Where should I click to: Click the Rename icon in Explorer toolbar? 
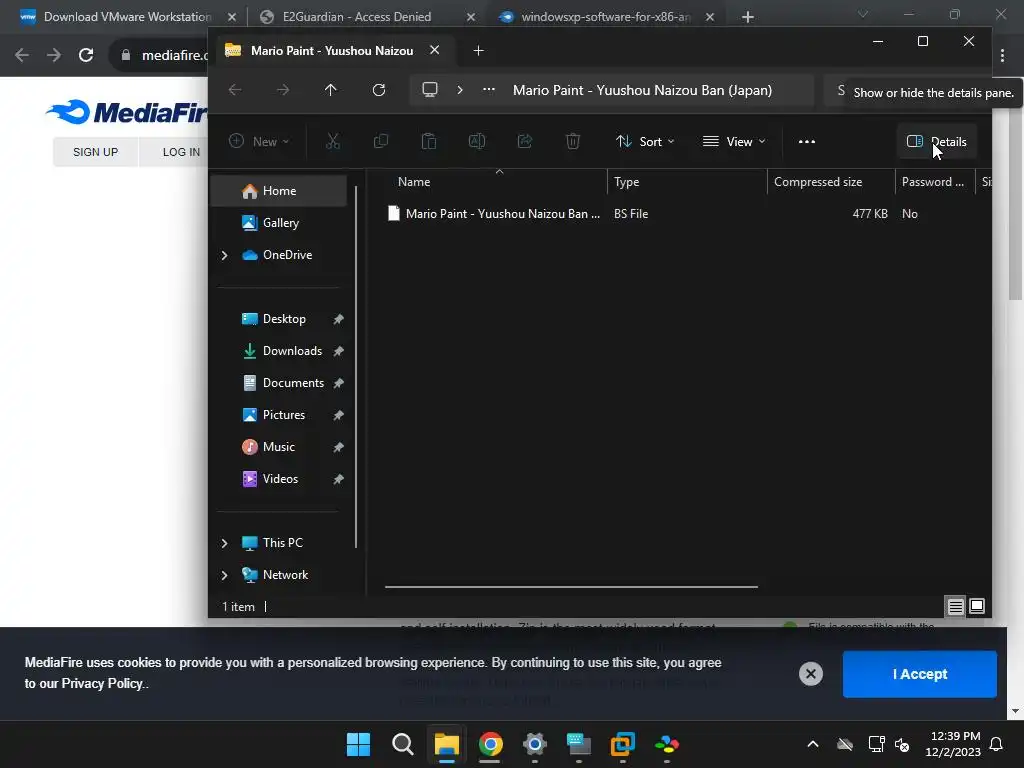[477, 141]
